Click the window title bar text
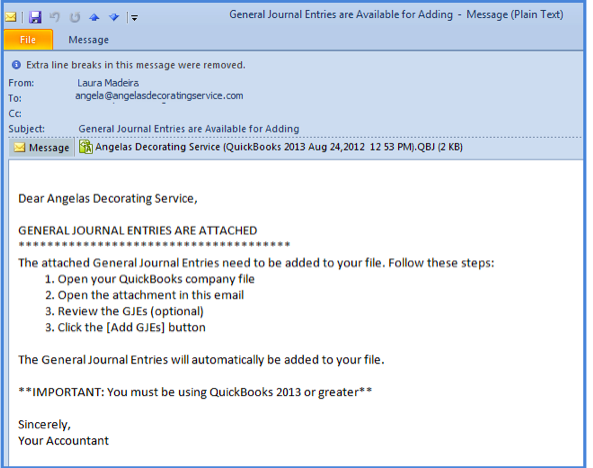Image resolution: width=593 pixels, height=468 pixels. tap(396, 15)
